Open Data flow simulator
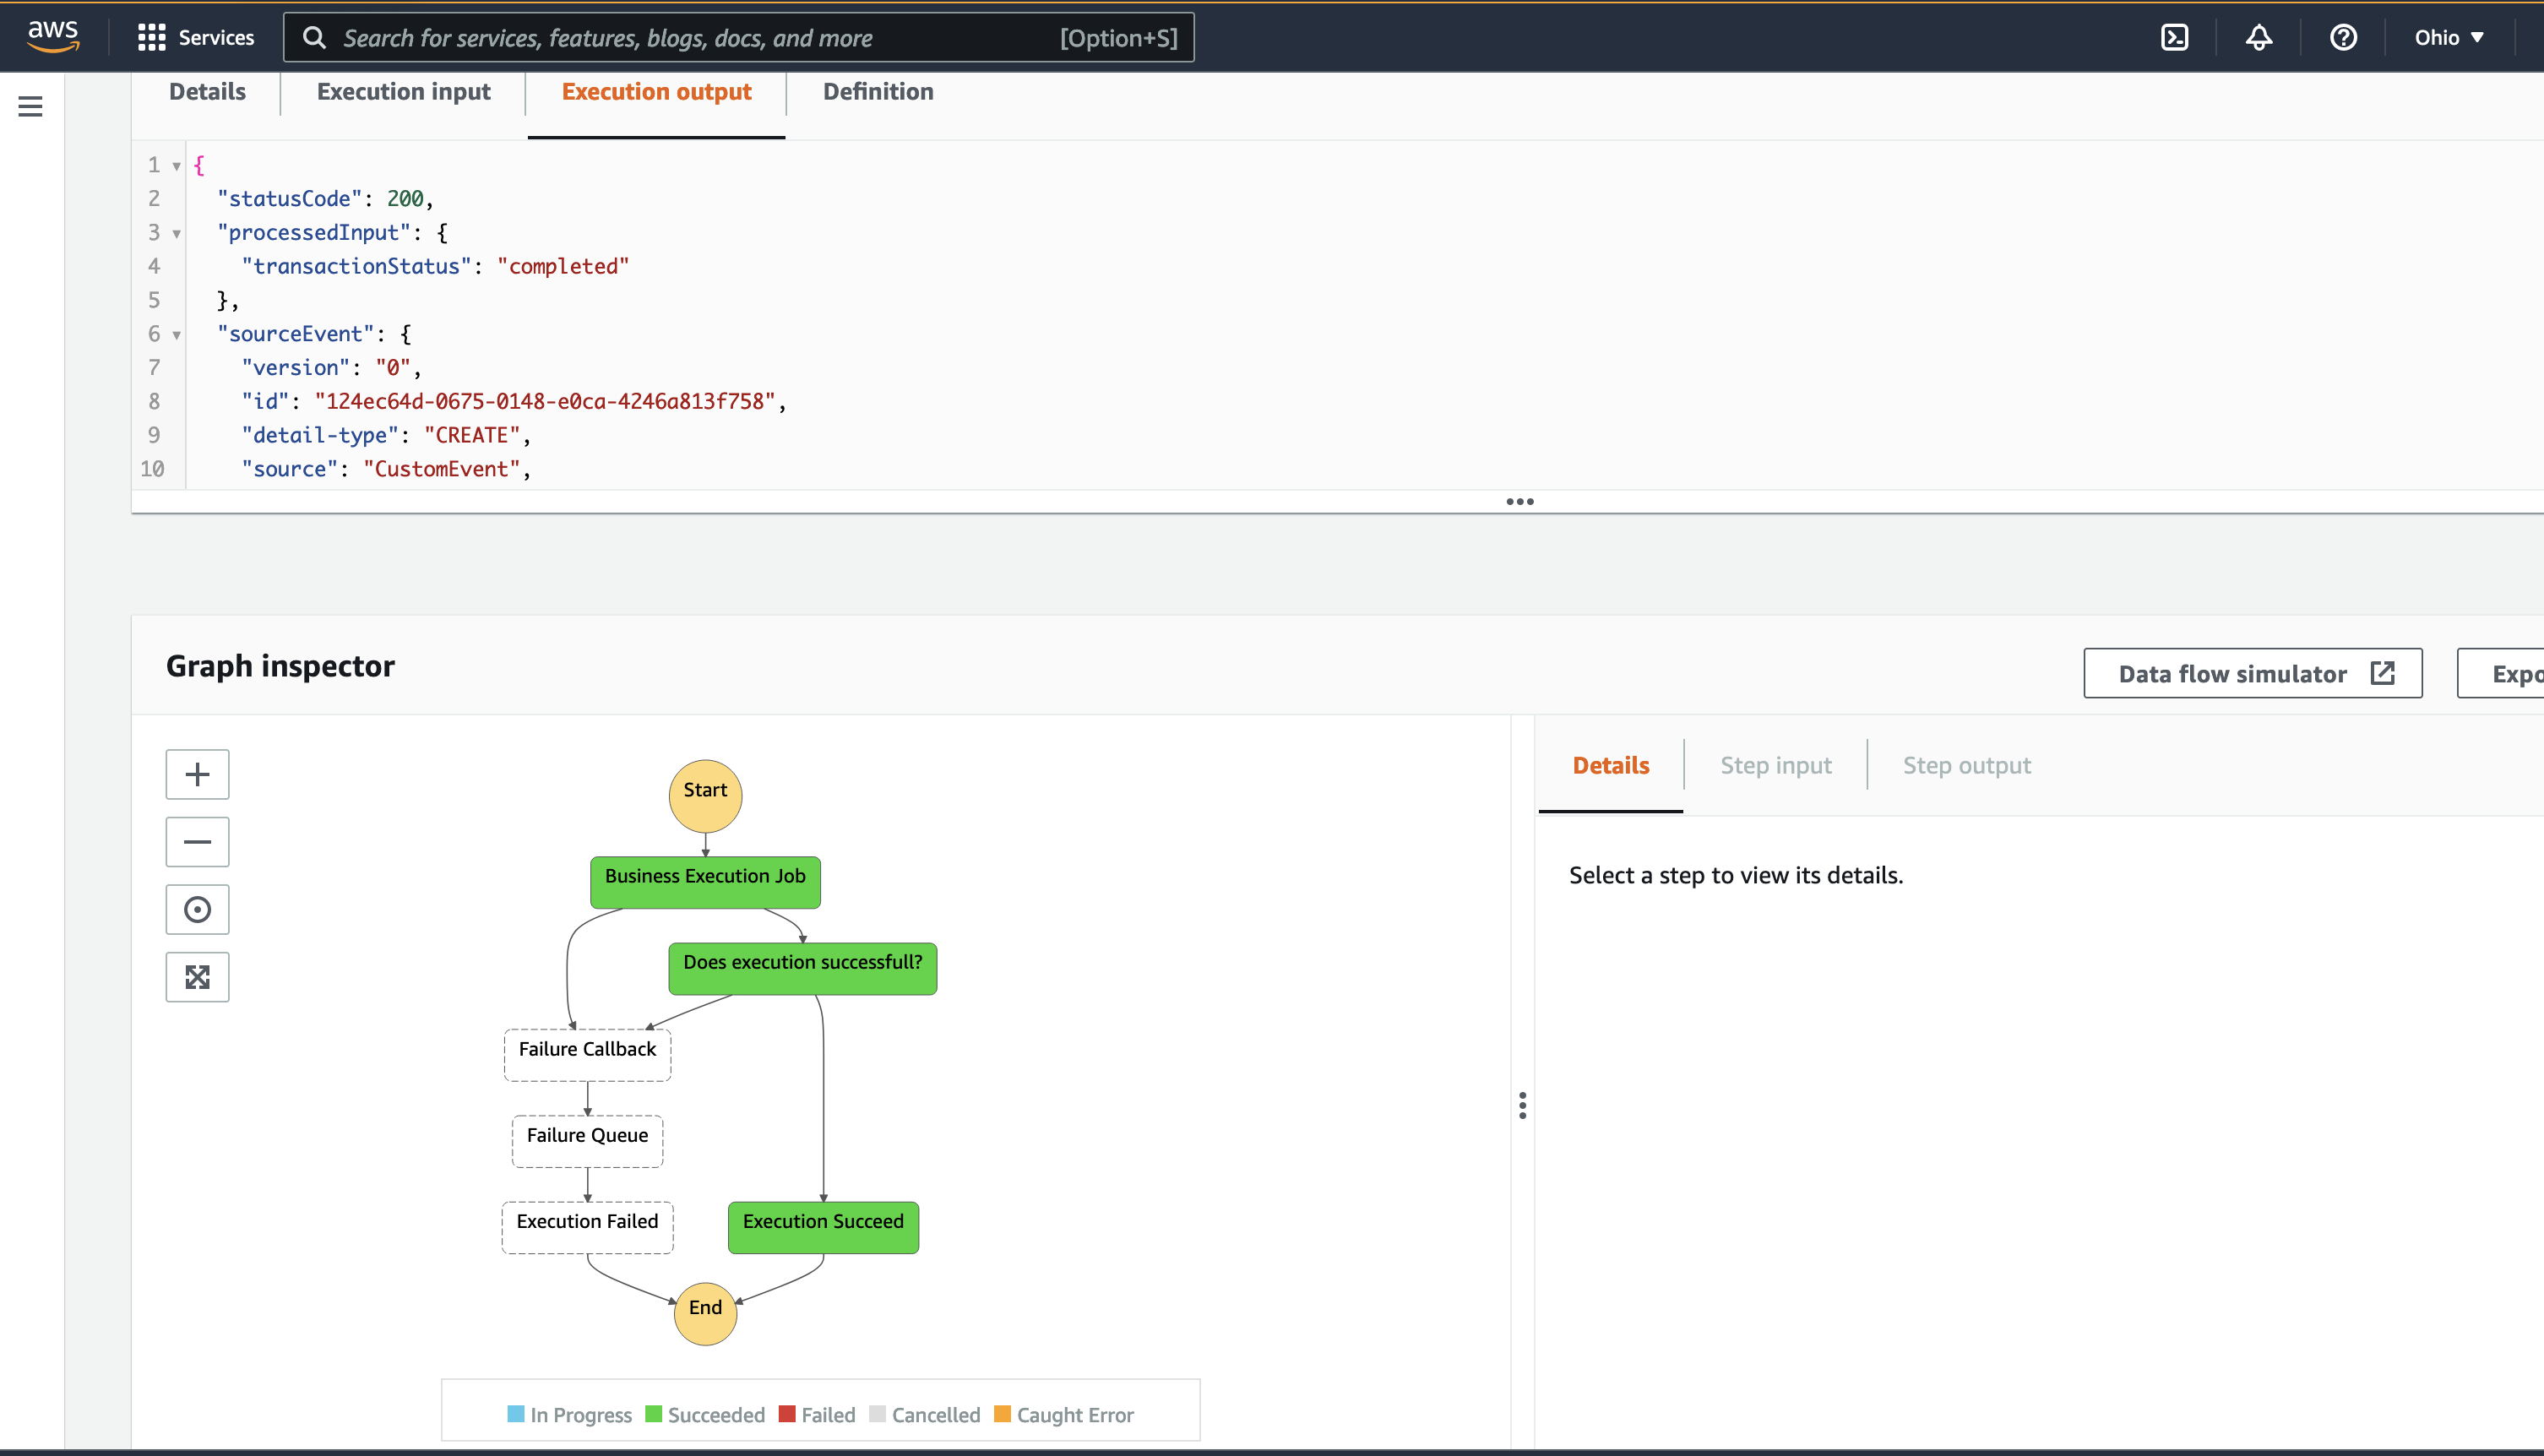 pos(2253,674)
